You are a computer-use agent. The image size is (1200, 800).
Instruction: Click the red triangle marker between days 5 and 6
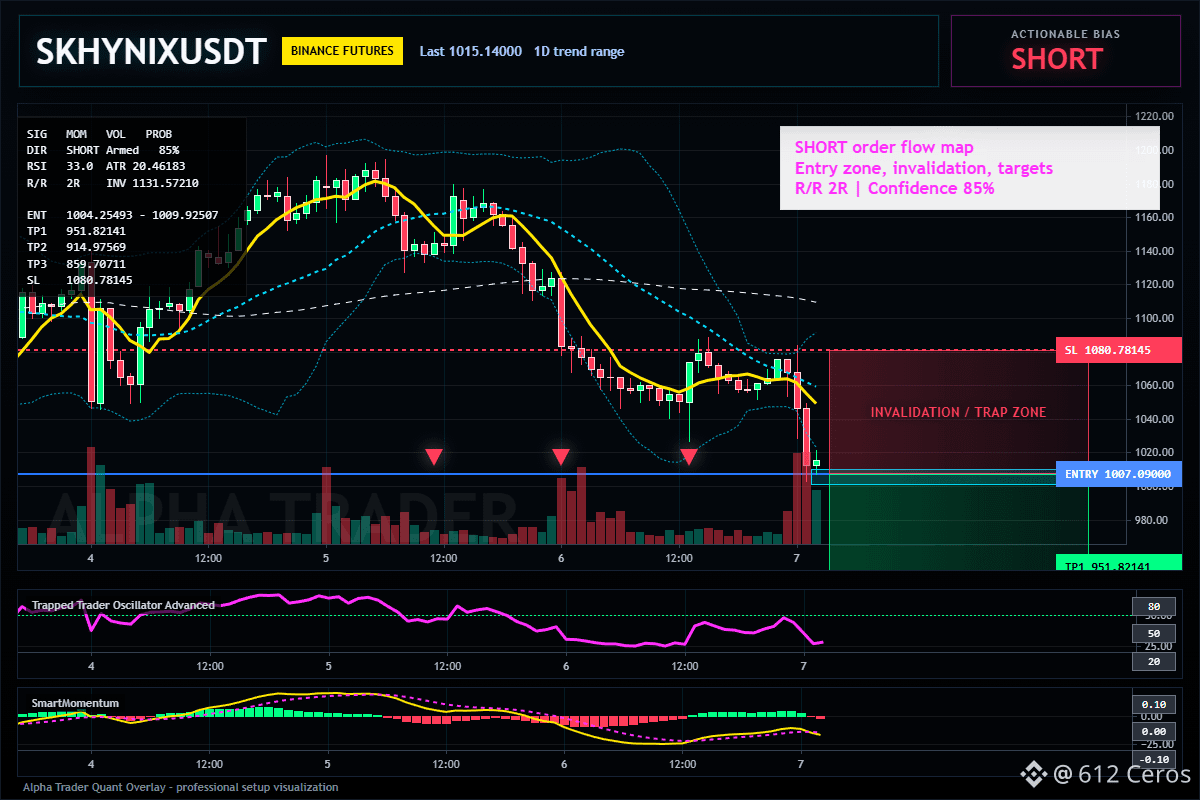[x=433, y=457]
